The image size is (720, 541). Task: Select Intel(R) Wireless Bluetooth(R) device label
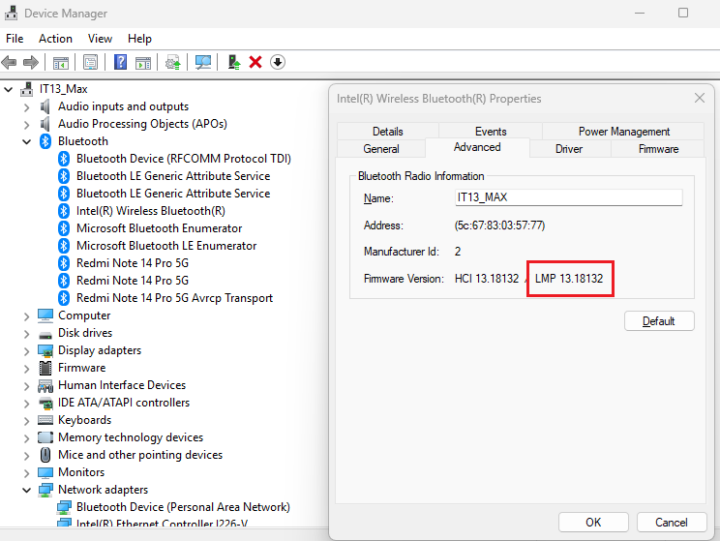[151, 211]
